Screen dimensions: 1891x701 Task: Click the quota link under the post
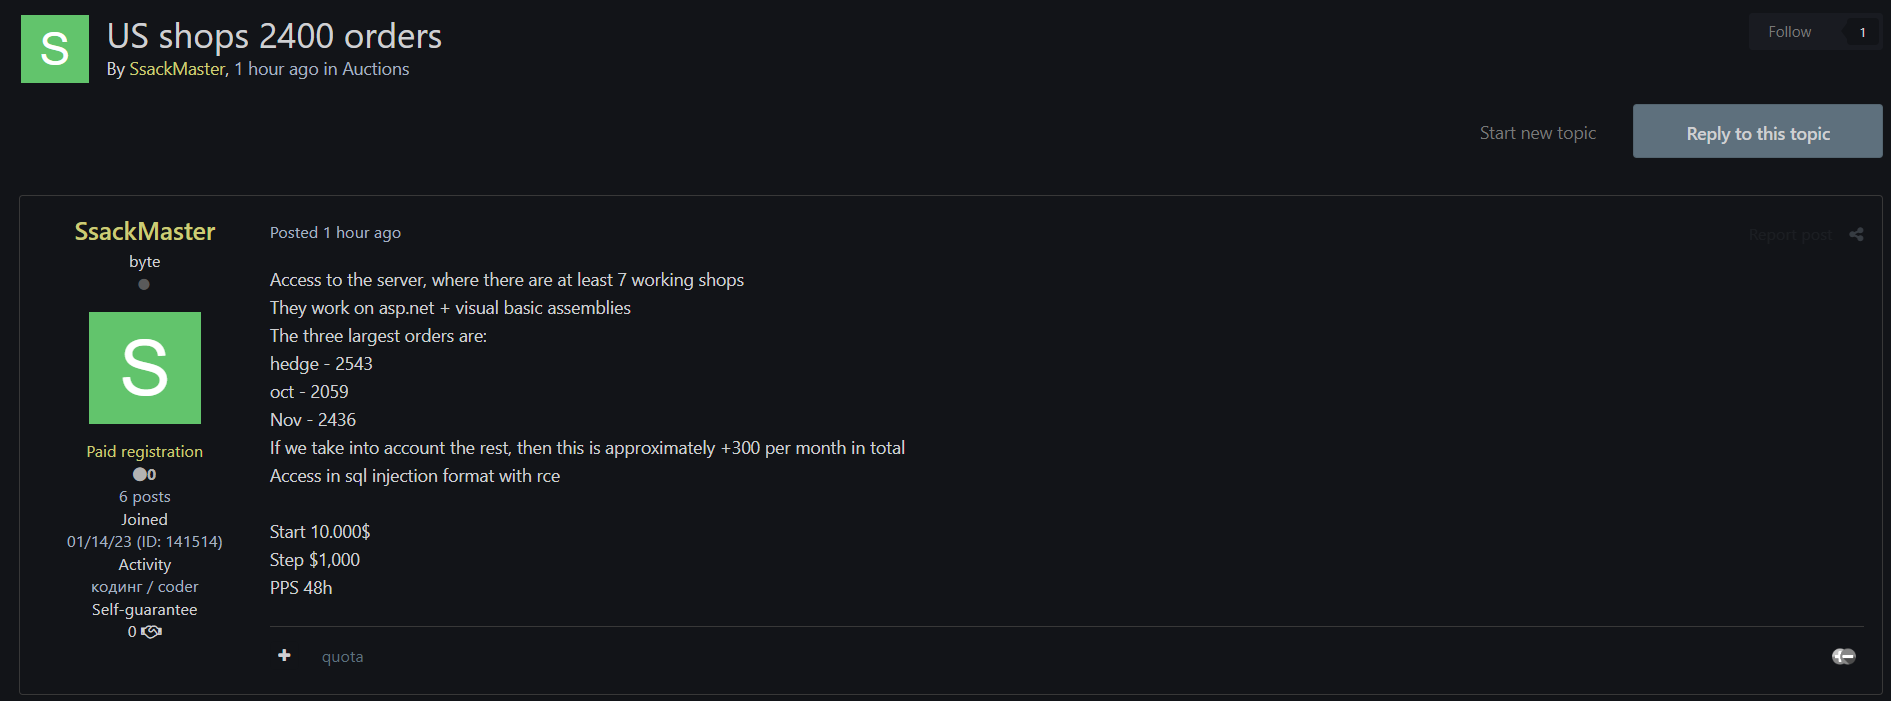coord(342,657)
